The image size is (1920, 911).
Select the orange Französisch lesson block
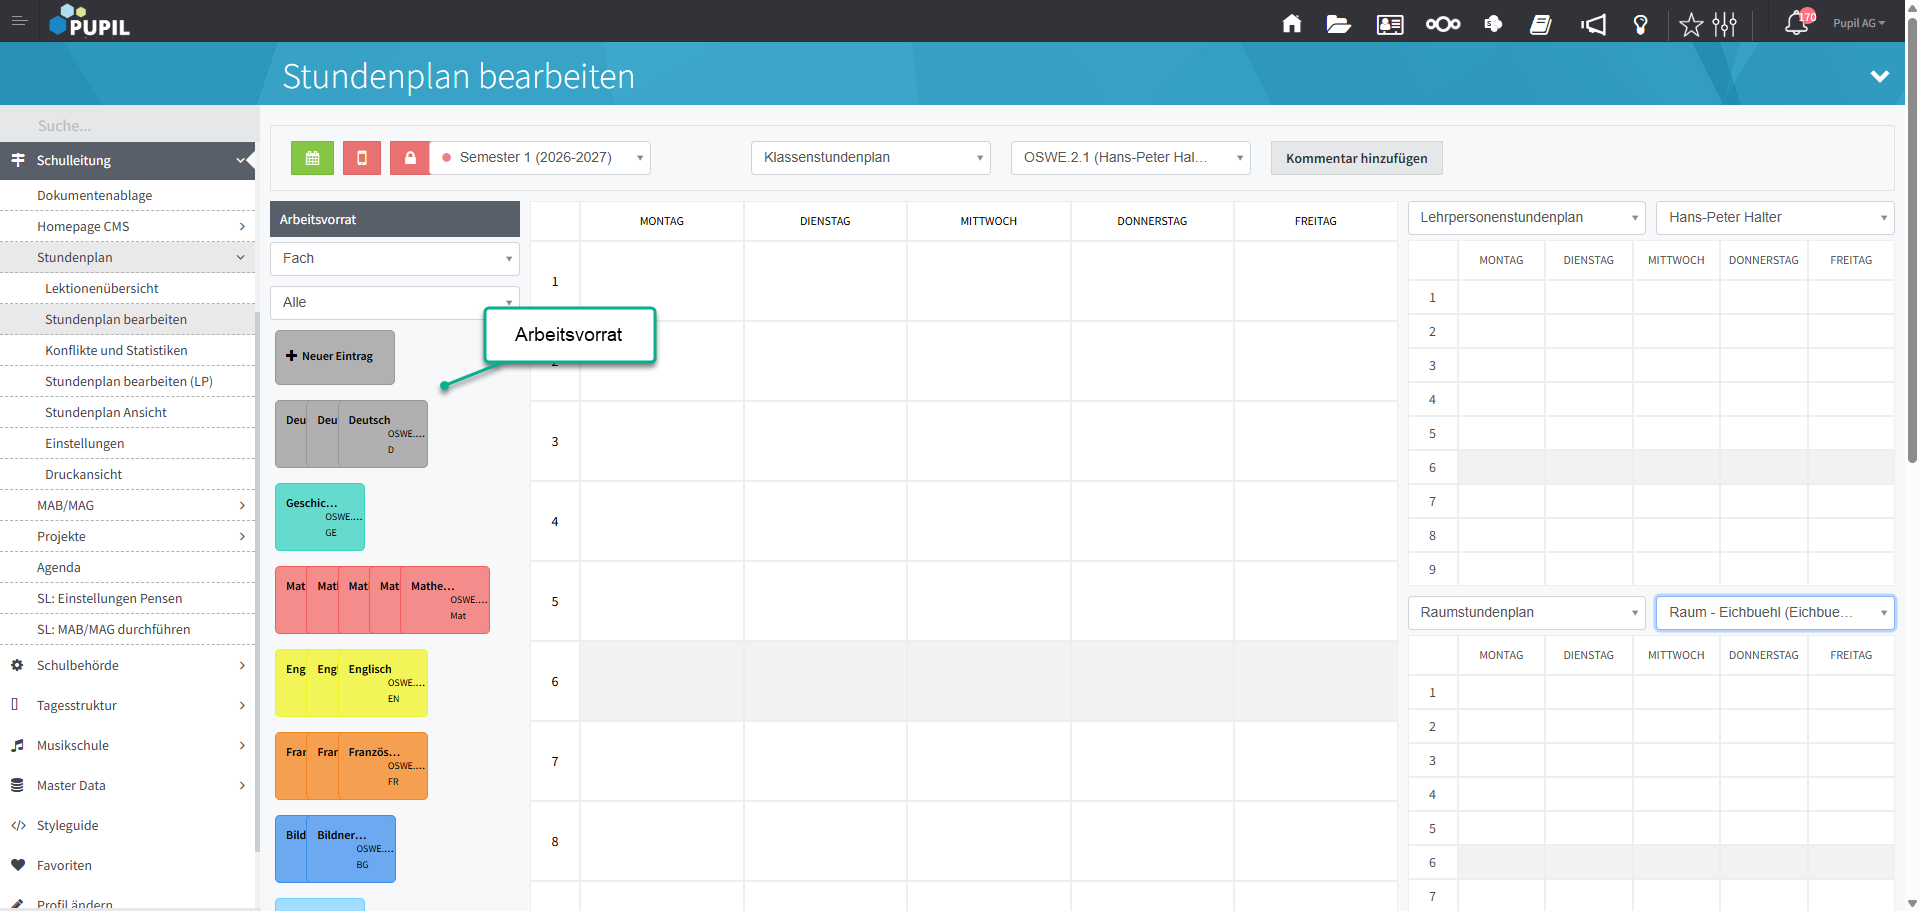(x=383, y=766)
